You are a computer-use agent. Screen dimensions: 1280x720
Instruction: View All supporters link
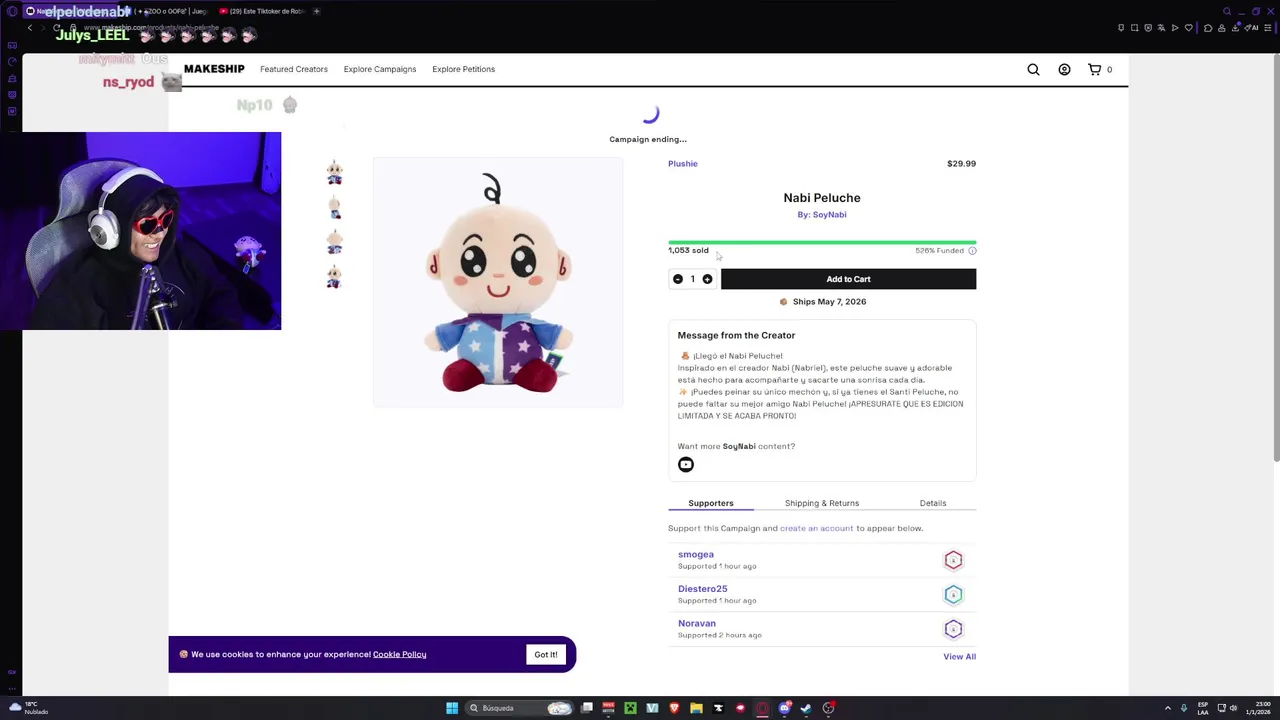point(959,656)
